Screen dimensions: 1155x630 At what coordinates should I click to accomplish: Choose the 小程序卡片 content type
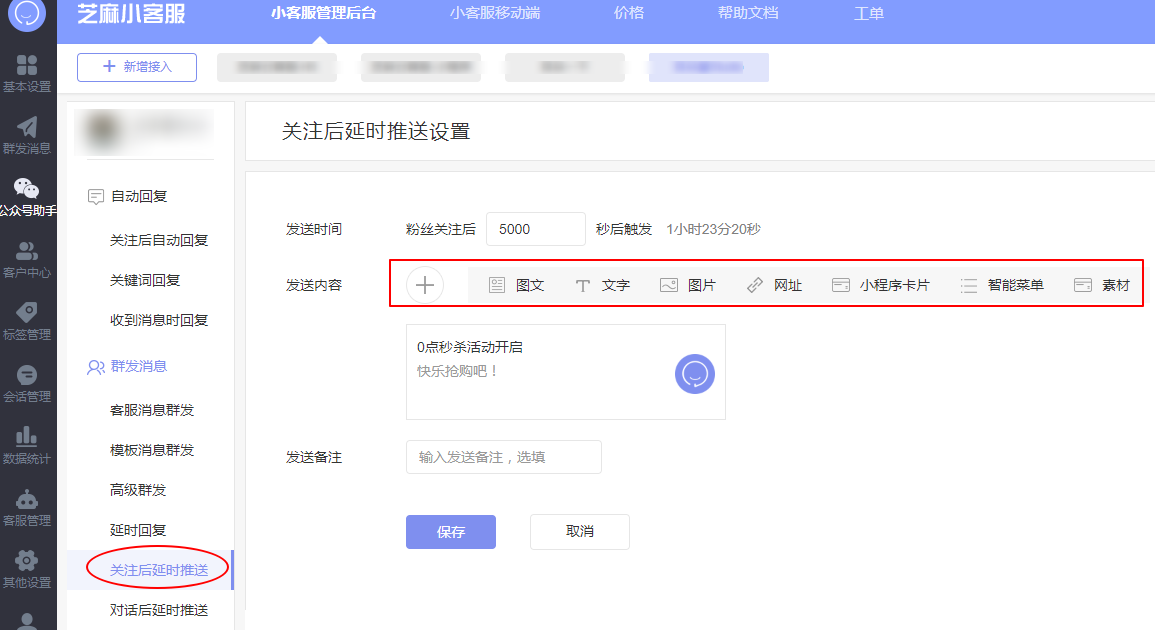coord(881,285)
